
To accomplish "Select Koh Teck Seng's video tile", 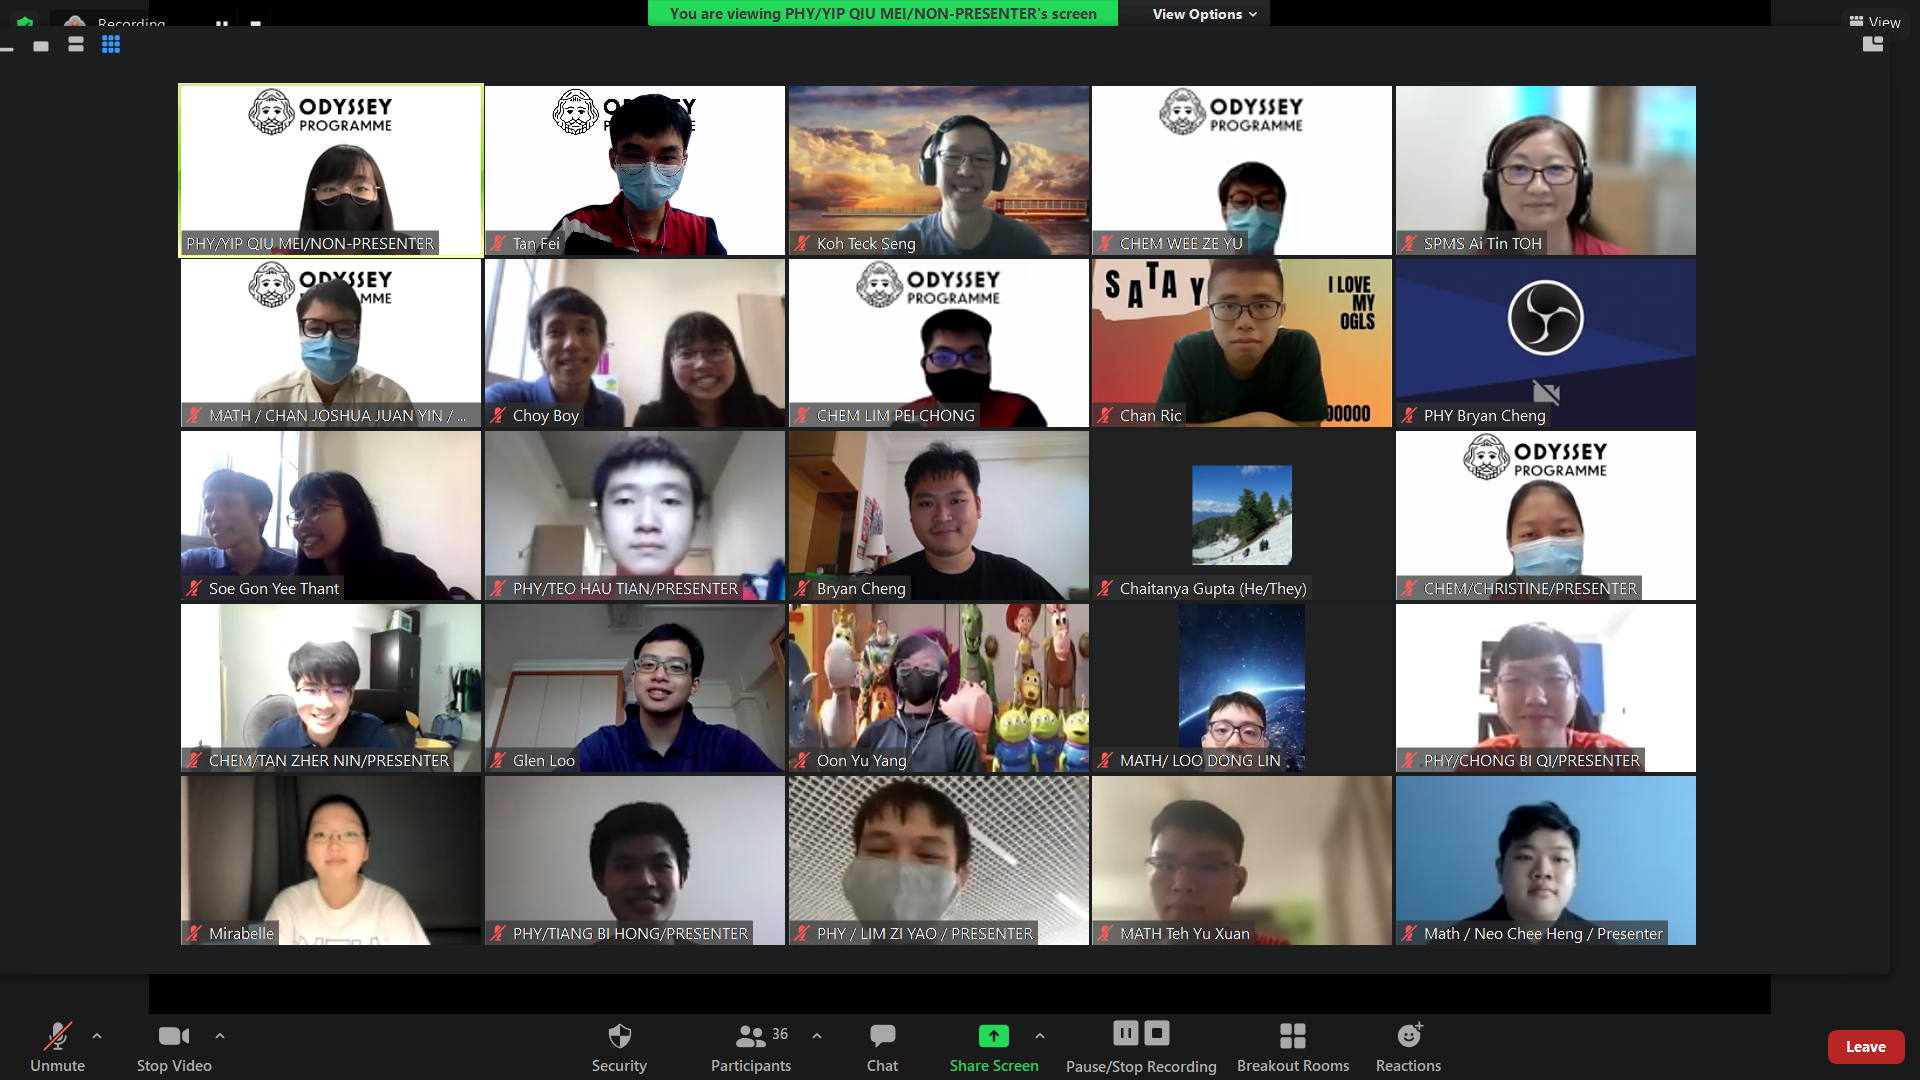I will (938, 170).
